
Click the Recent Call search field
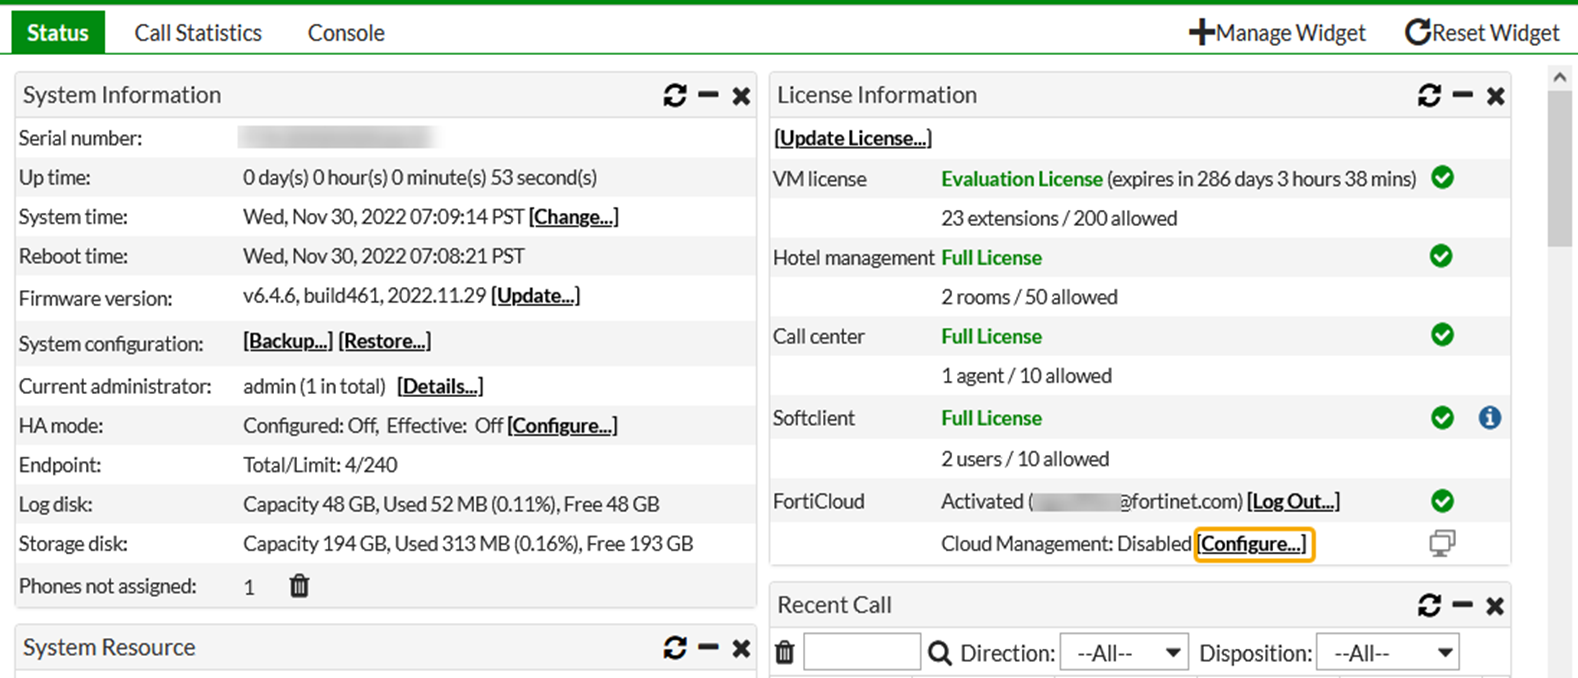(862, 652)
